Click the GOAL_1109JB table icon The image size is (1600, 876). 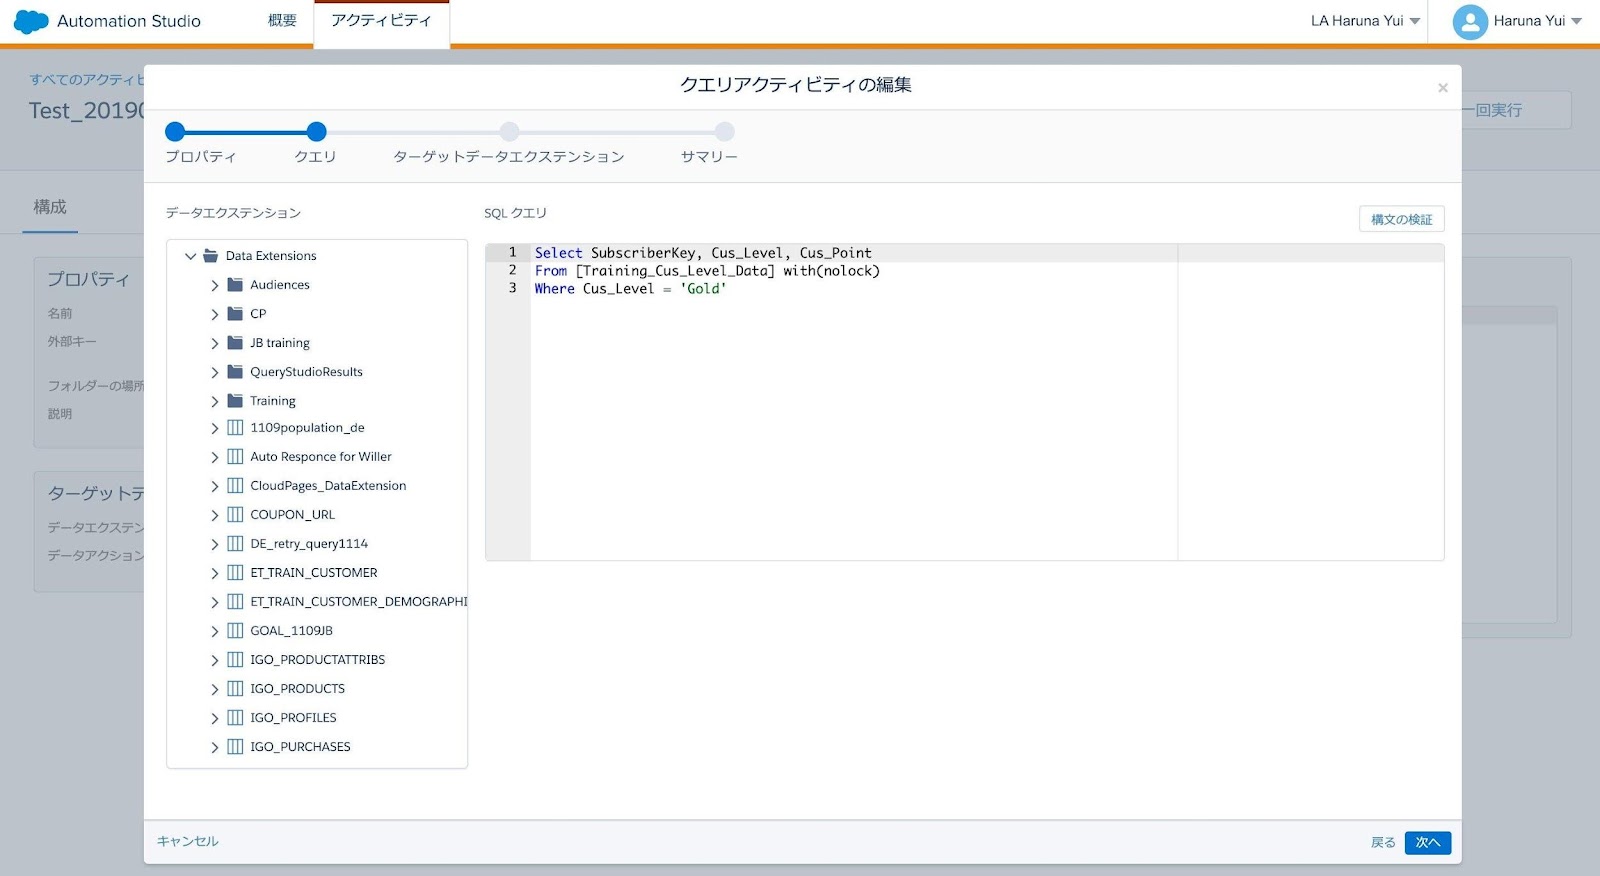235,631
